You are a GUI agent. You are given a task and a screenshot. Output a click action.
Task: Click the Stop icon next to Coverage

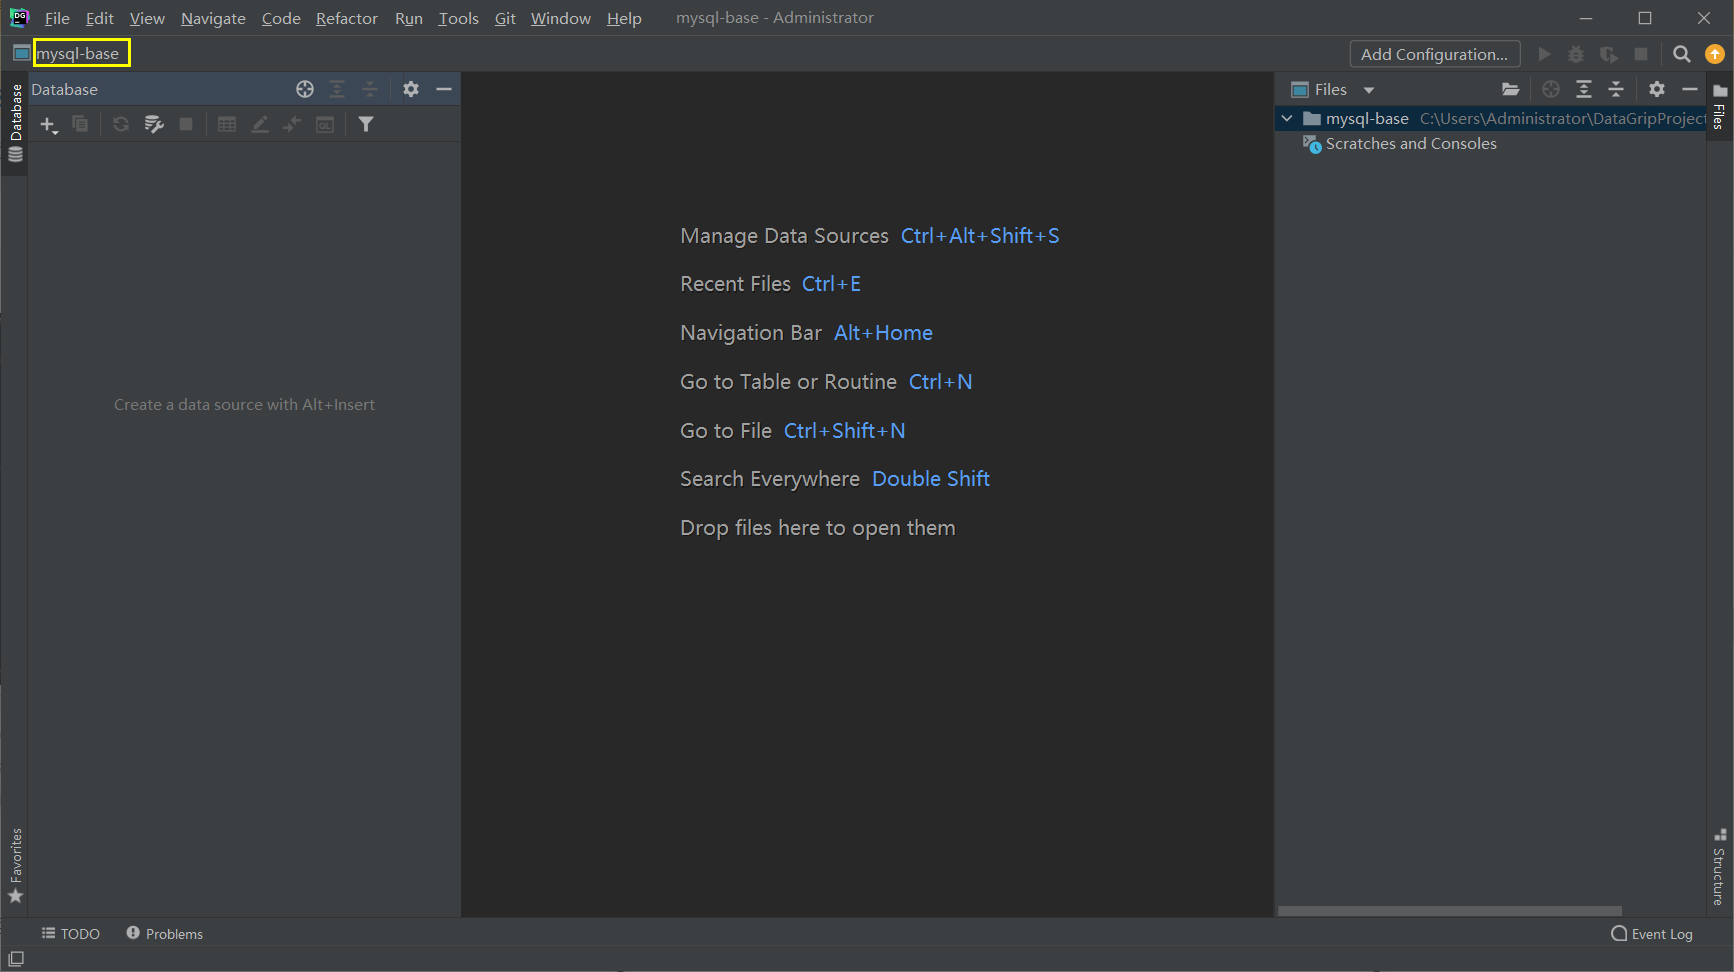1641,54
